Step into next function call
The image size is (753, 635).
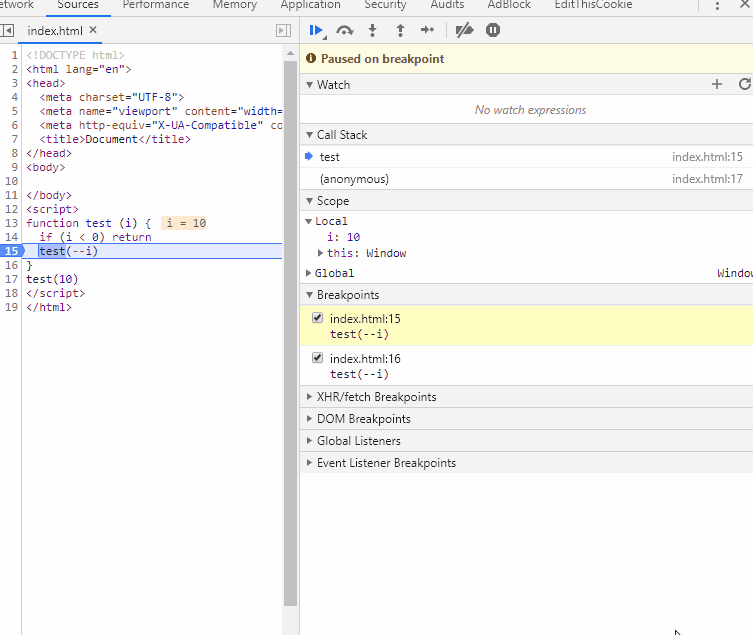pos(372,31)
